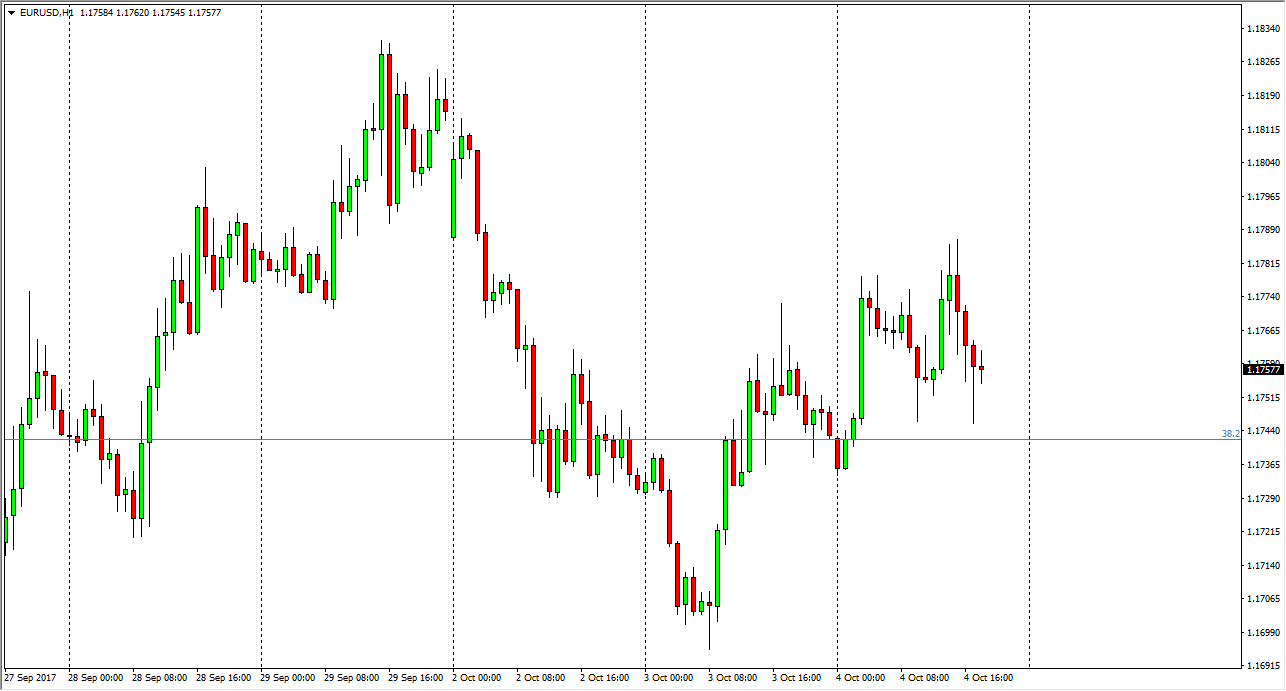Select the 28 Sep 08:00 time label
1286x691 pixels.
click(x=160, y=678)
